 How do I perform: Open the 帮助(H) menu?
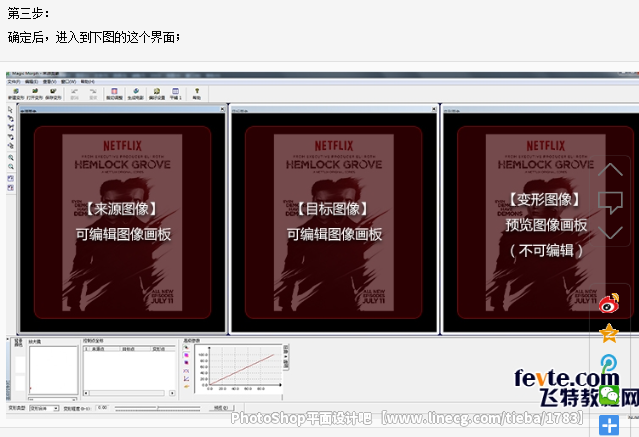(87, 82)
